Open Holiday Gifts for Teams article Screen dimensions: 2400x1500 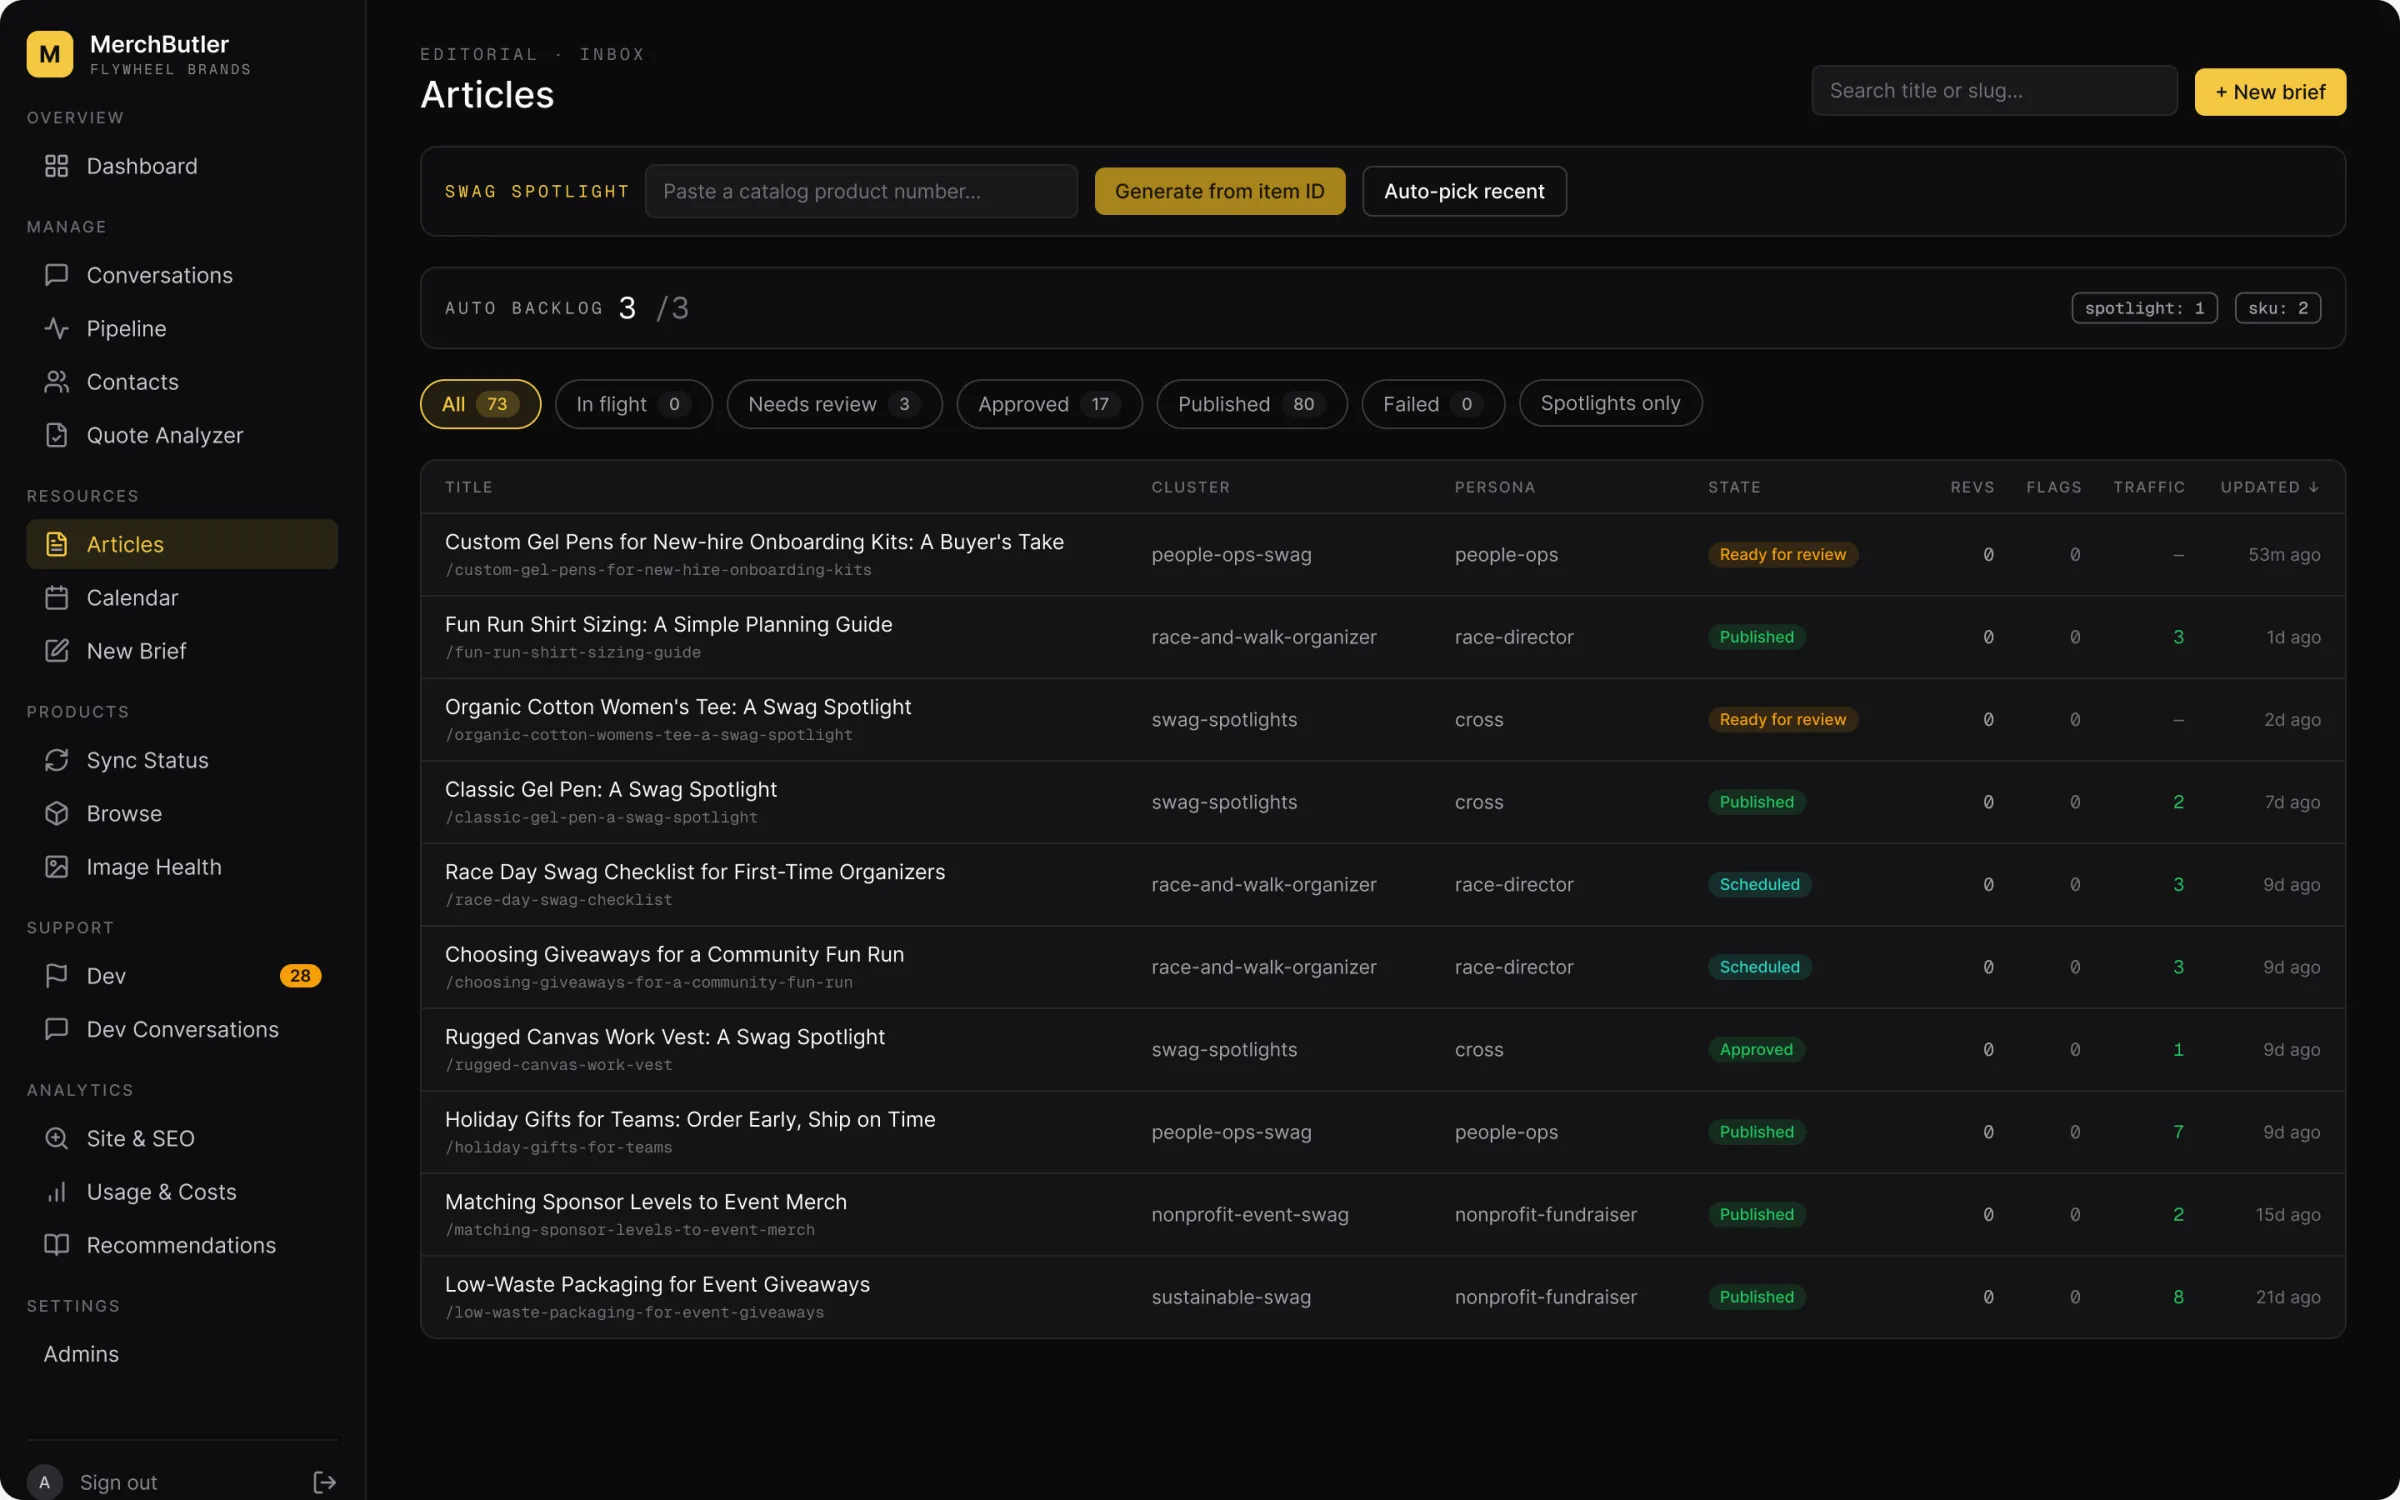click(690, 1119)
